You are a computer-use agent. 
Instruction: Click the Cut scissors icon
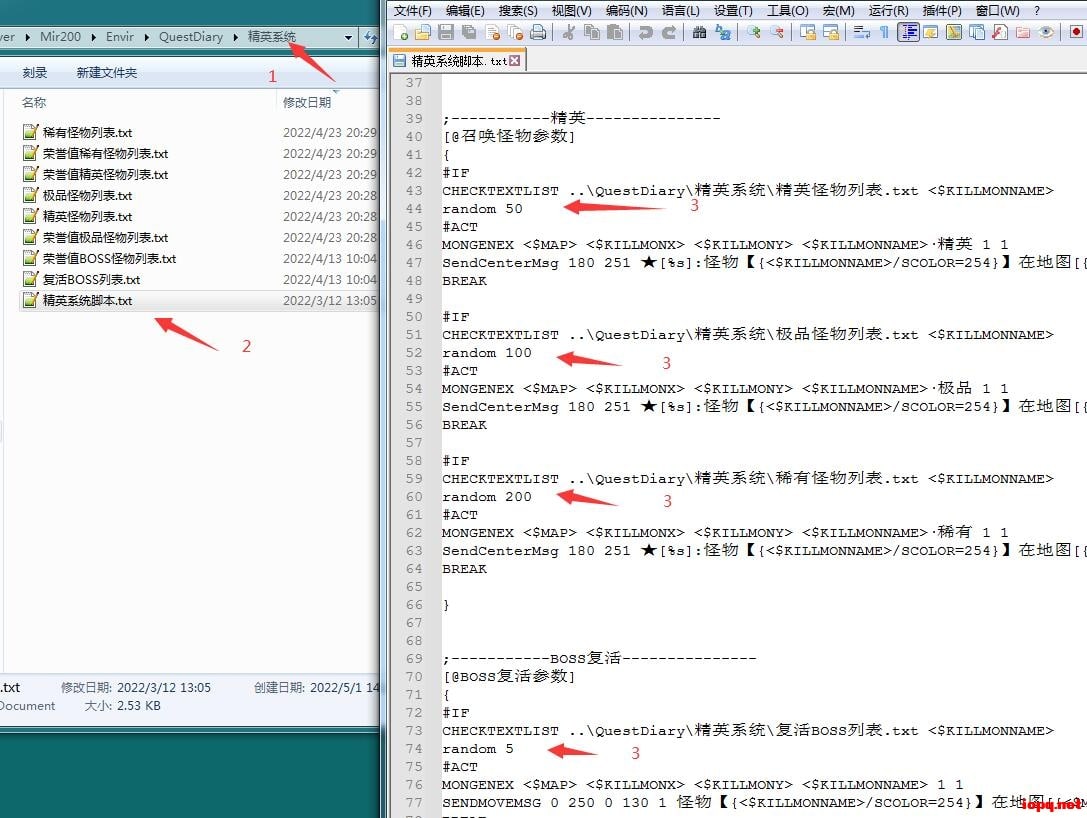[x=569, y=32]
